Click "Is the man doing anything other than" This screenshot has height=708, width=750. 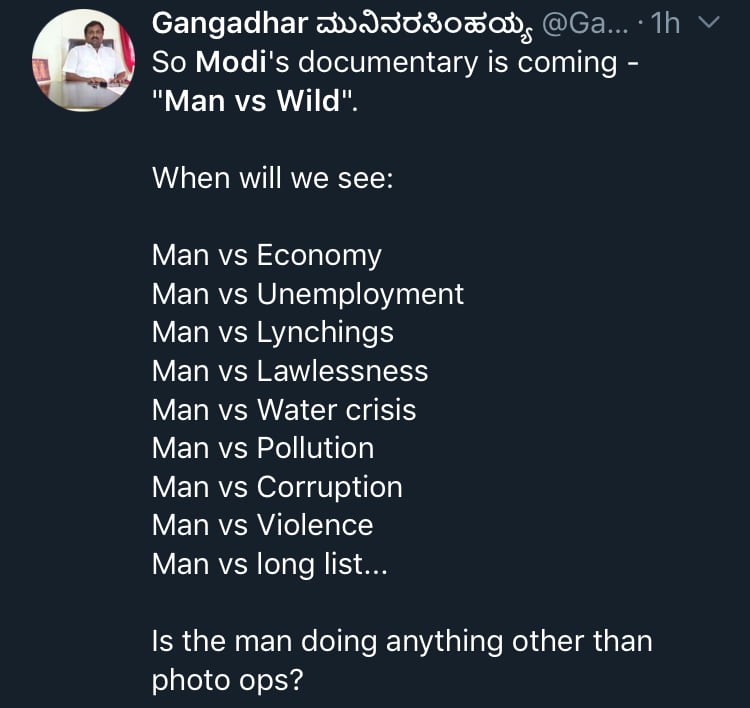coord(401,641)
